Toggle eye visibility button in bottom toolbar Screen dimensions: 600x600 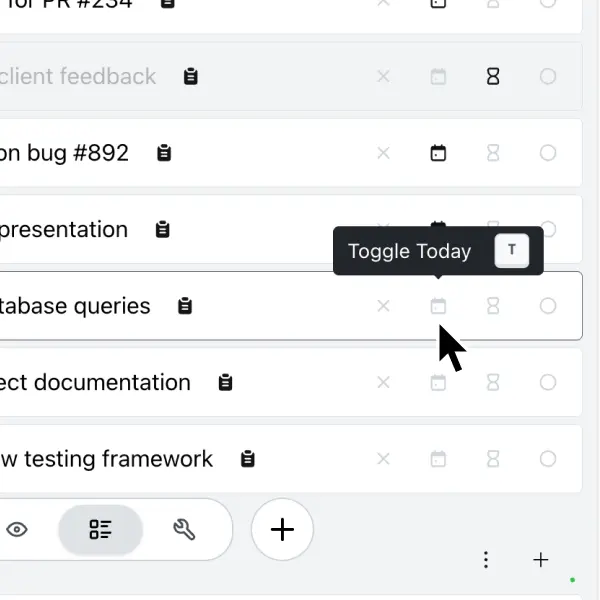click(x=17, y=529)
